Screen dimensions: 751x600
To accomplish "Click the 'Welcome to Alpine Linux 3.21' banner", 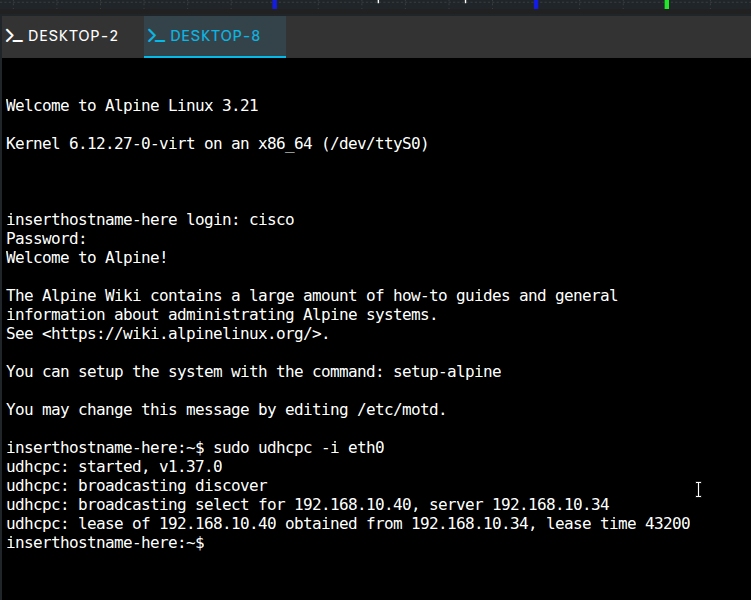I will pos(132,106).
